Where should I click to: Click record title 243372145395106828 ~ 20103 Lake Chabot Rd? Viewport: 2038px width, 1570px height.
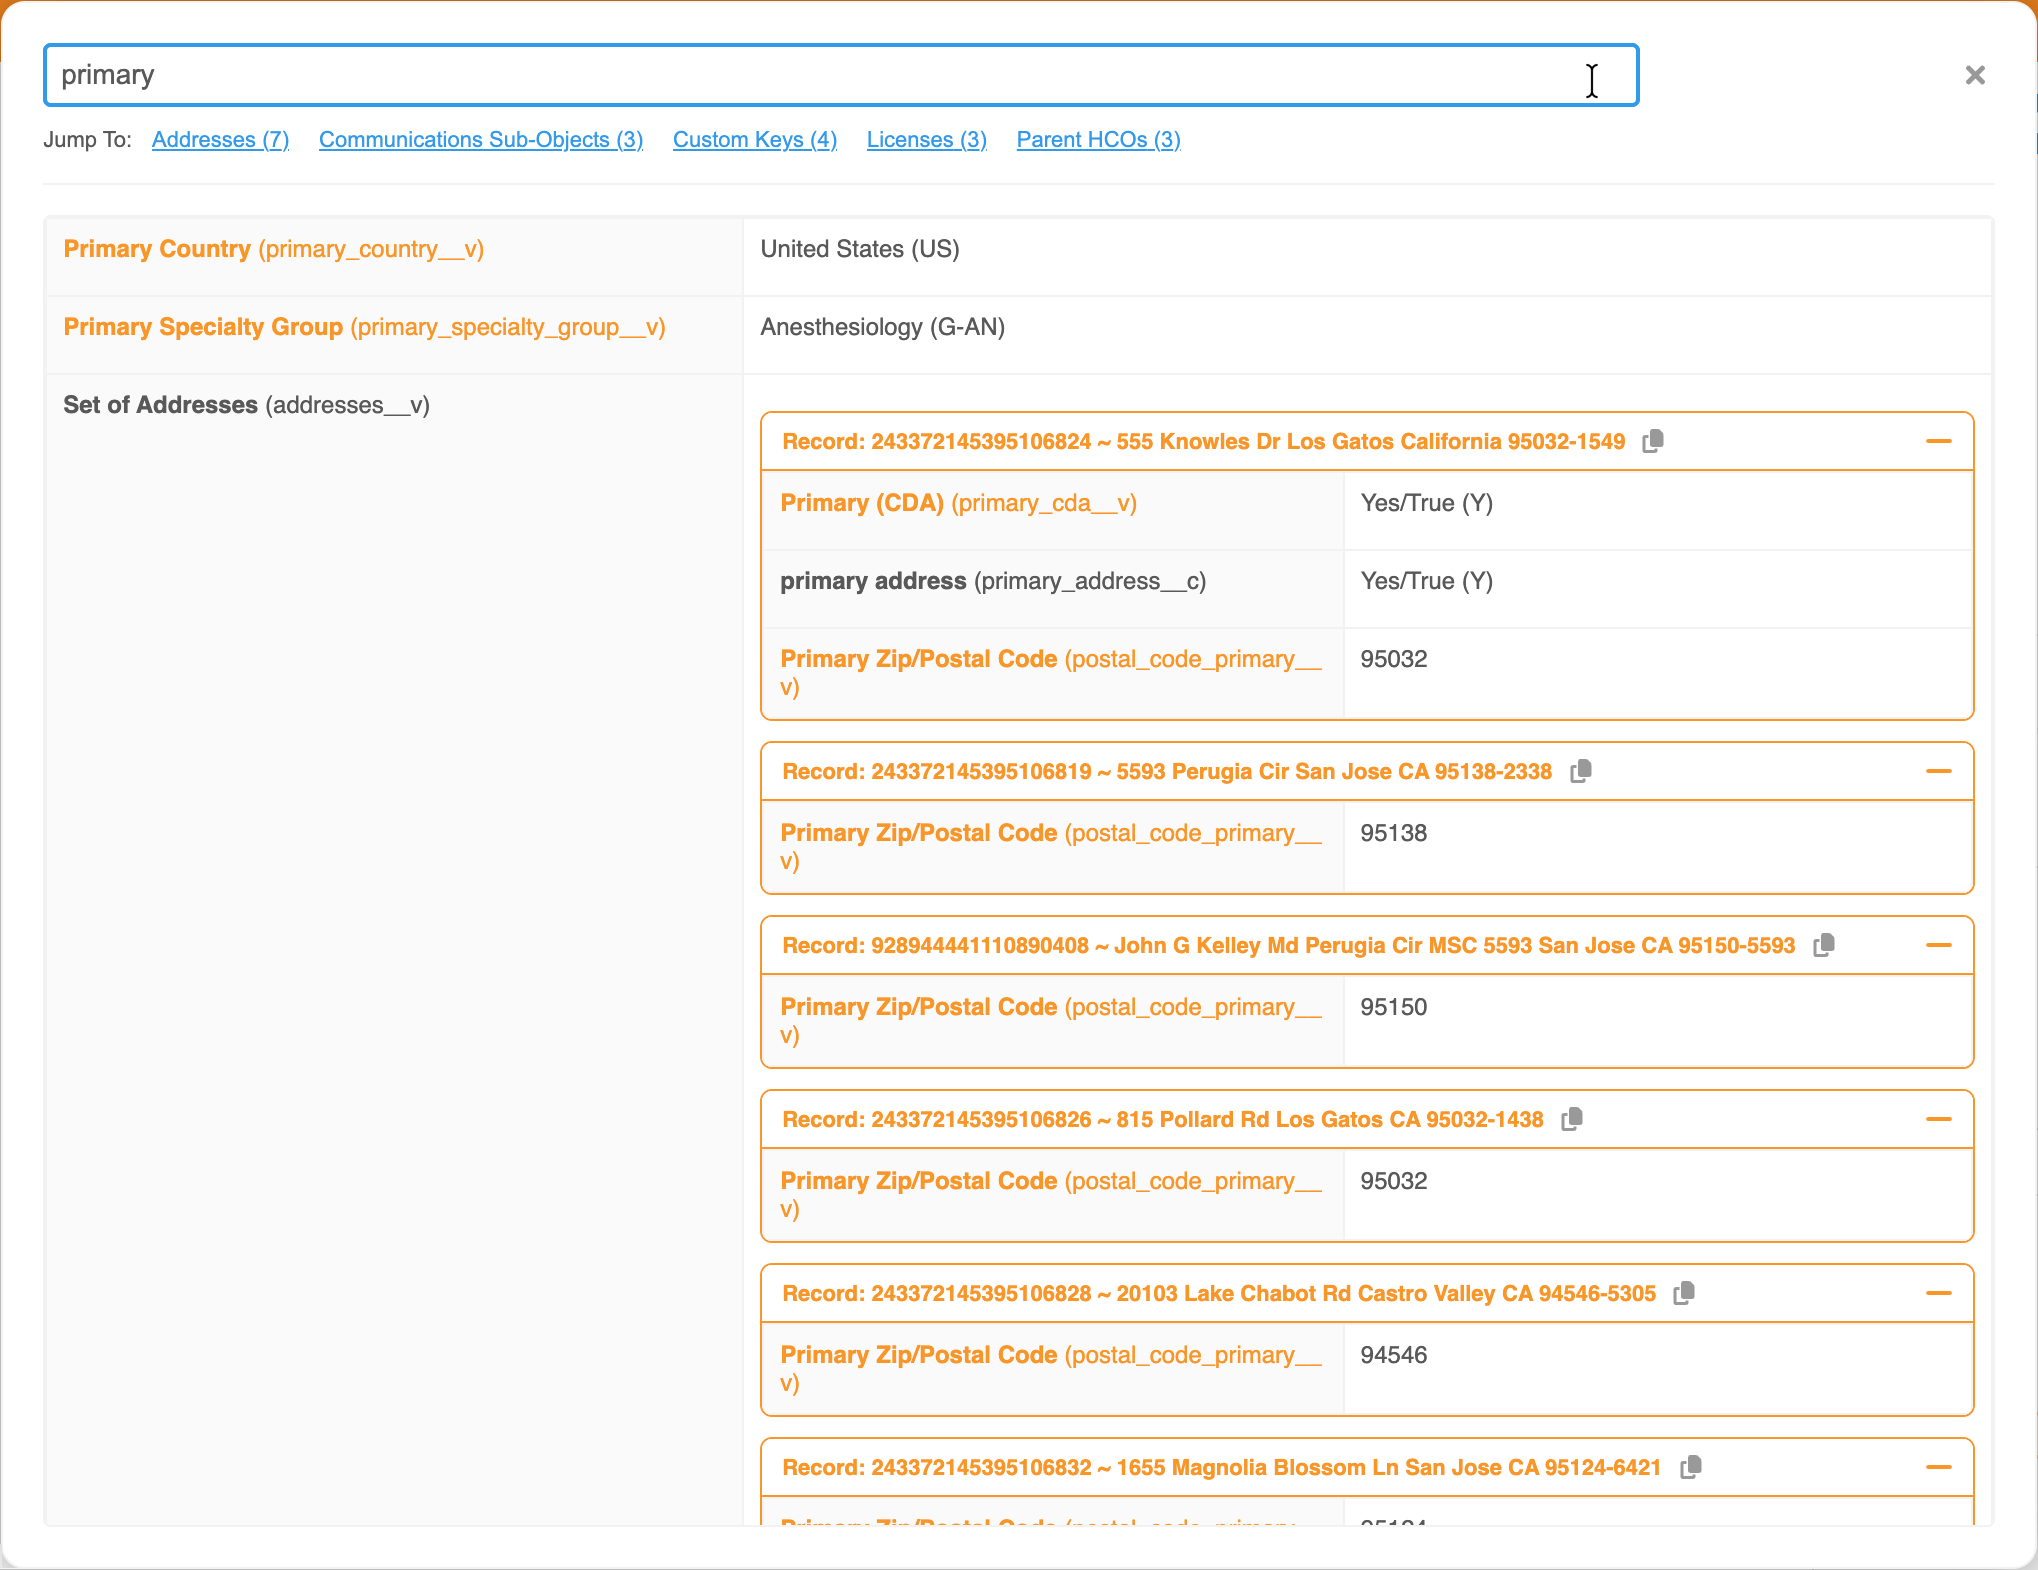pos(1219,1293)
